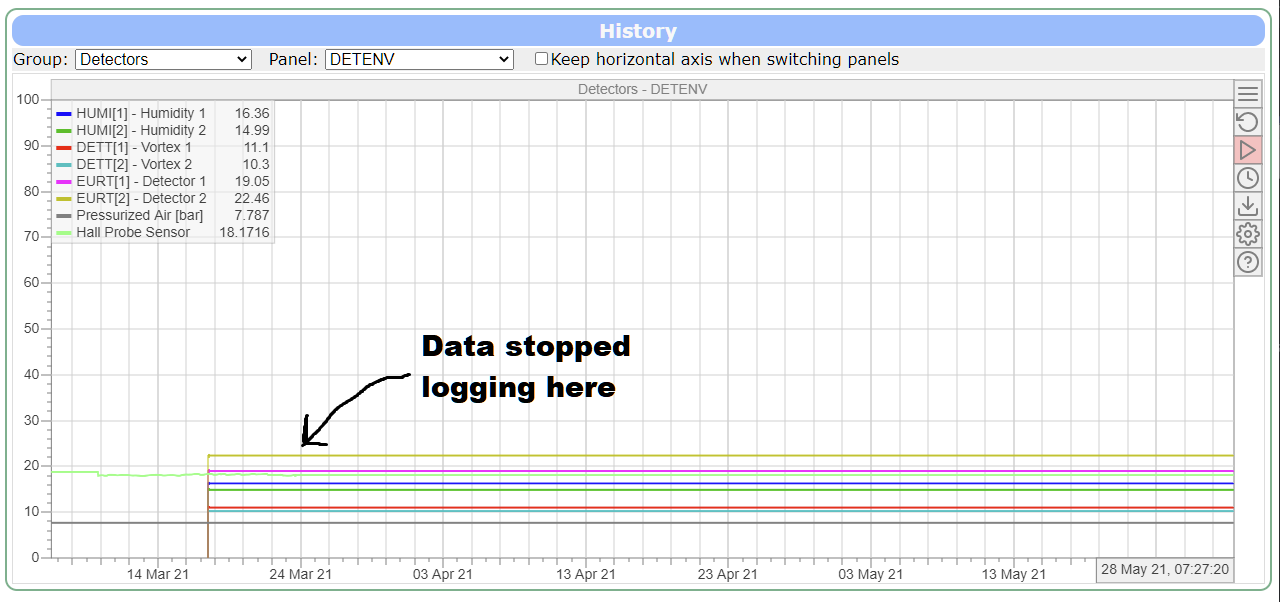Screen dimensions: 1280x602
Task: Click the Hall Probe Sensor legend entry
Action: [163, 232]
